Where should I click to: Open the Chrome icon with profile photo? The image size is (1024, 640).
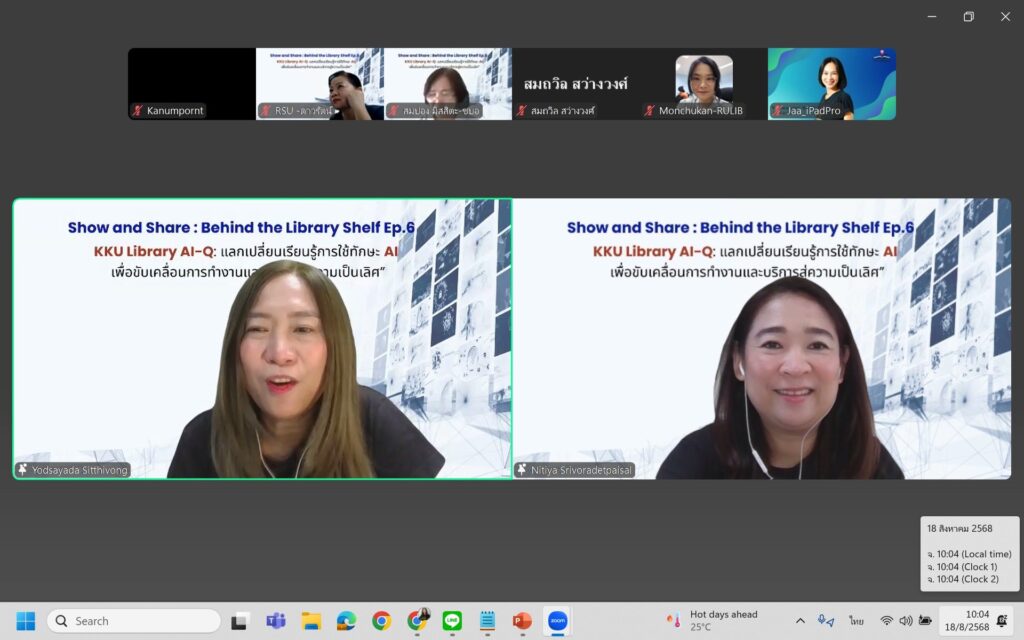click(417, 621)
